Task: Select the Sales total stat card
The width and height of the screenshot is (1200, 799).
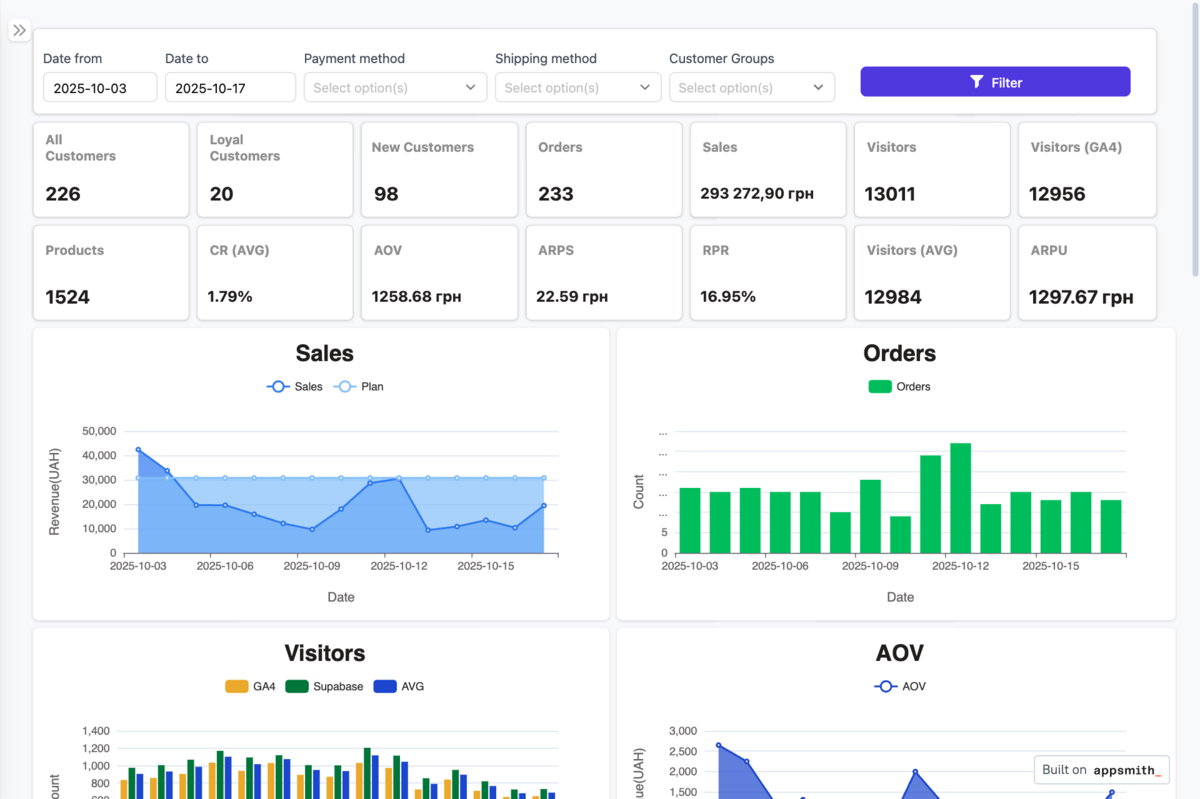Action: (x=767, y=169)
